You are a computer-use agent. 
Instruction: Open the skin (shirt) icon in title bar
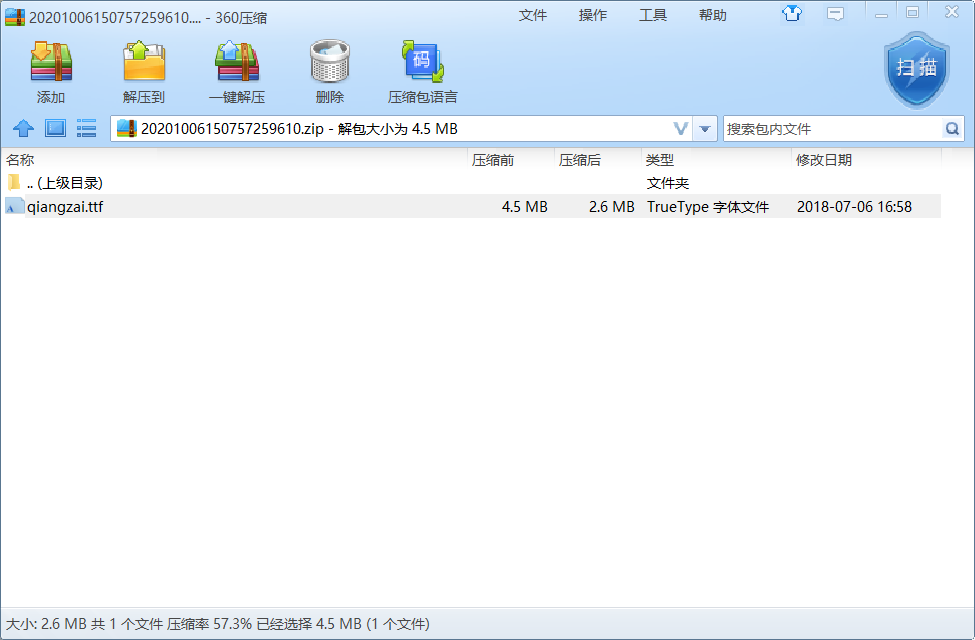point(792,14)
